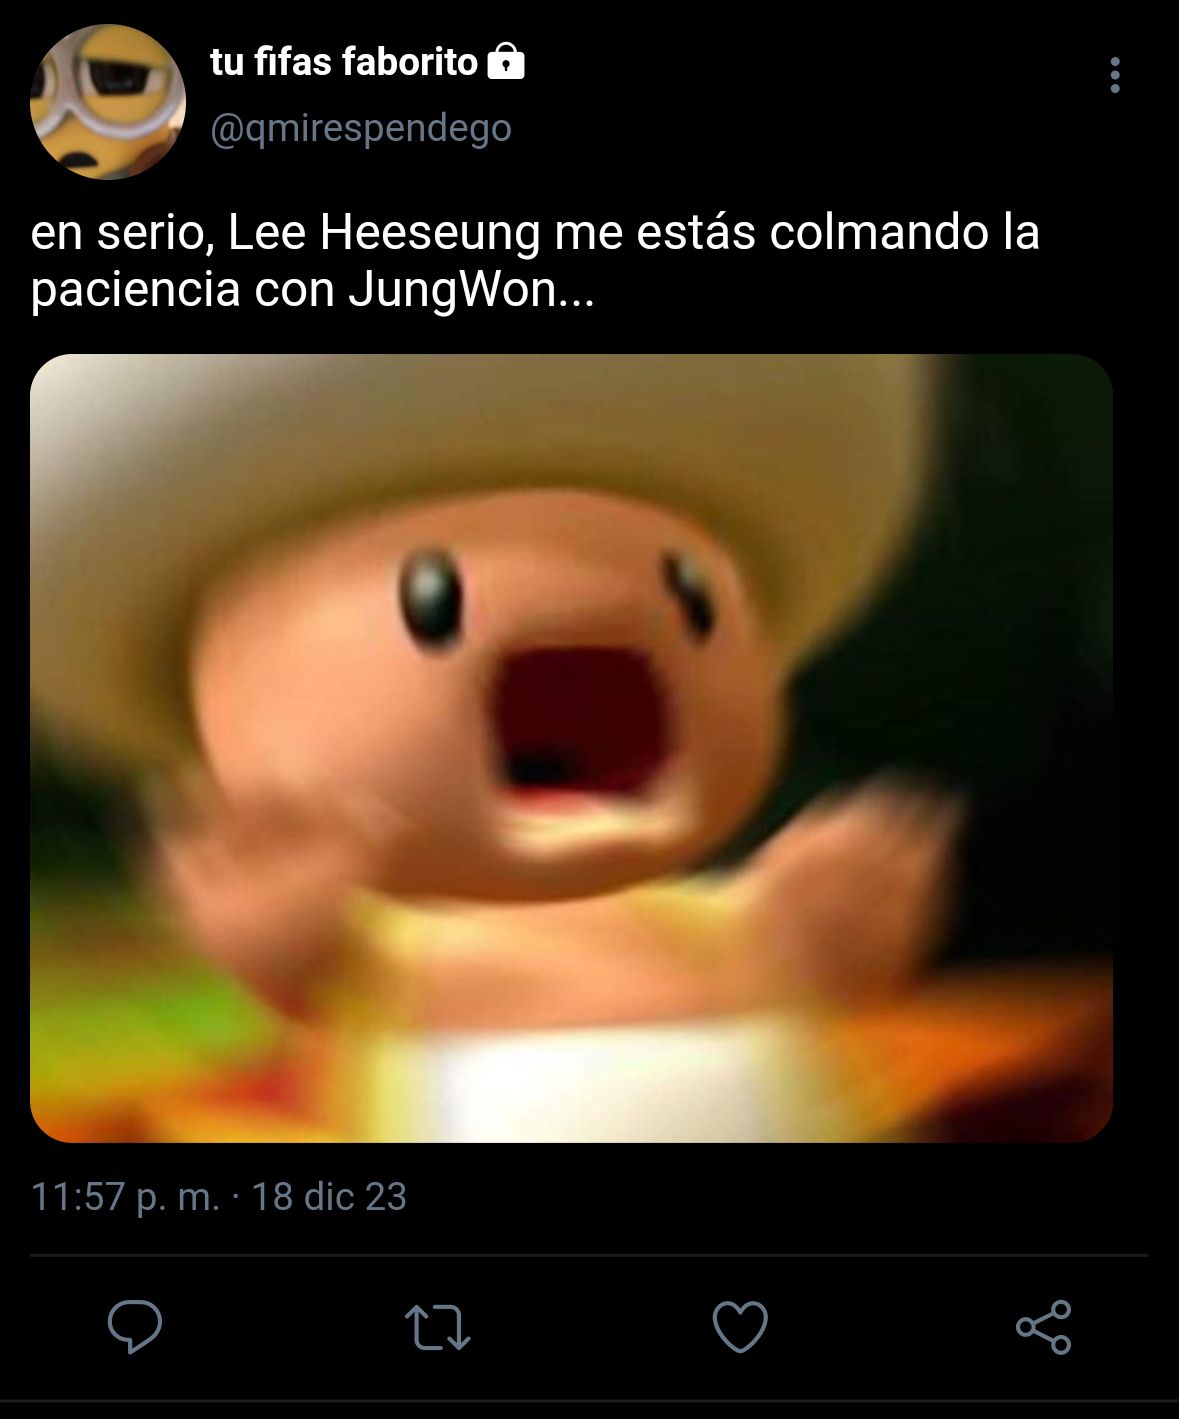Click the word paciencia in tweet
The height and width of the screenshot is (1419, 1179).
click(135, 291)
